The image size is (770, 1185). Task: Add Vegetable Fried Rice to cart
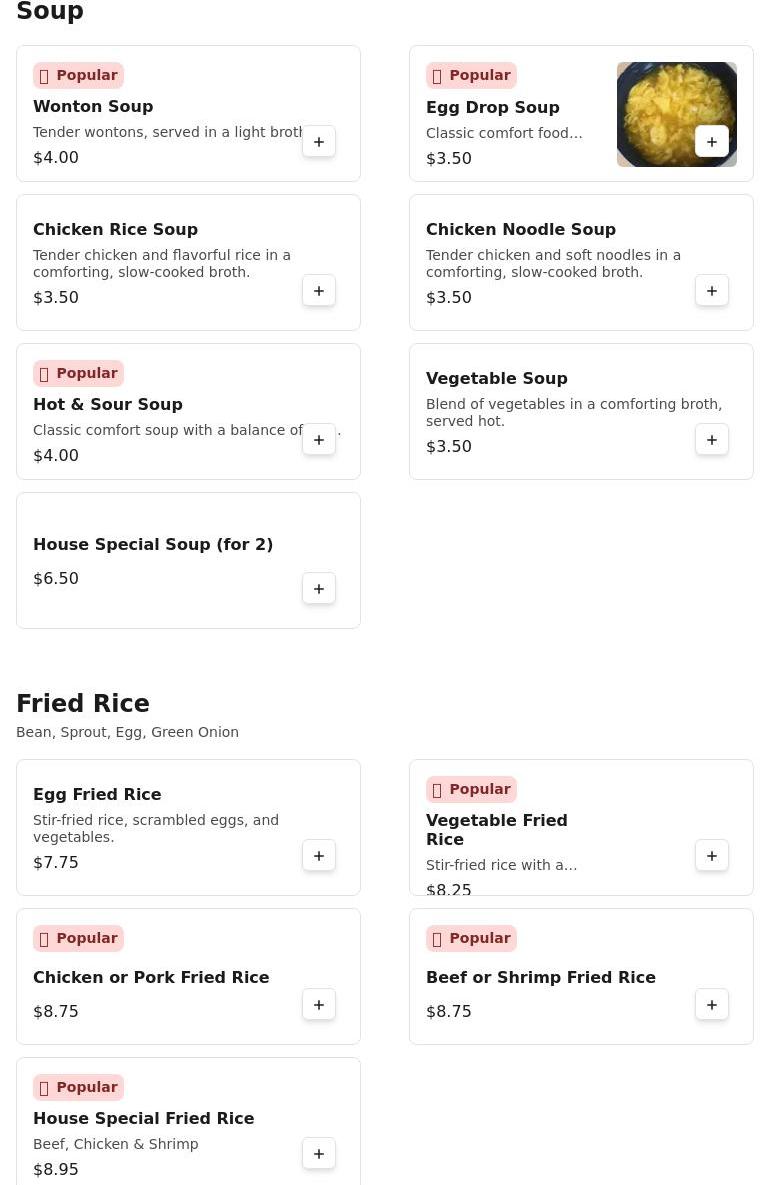point(712,856)
